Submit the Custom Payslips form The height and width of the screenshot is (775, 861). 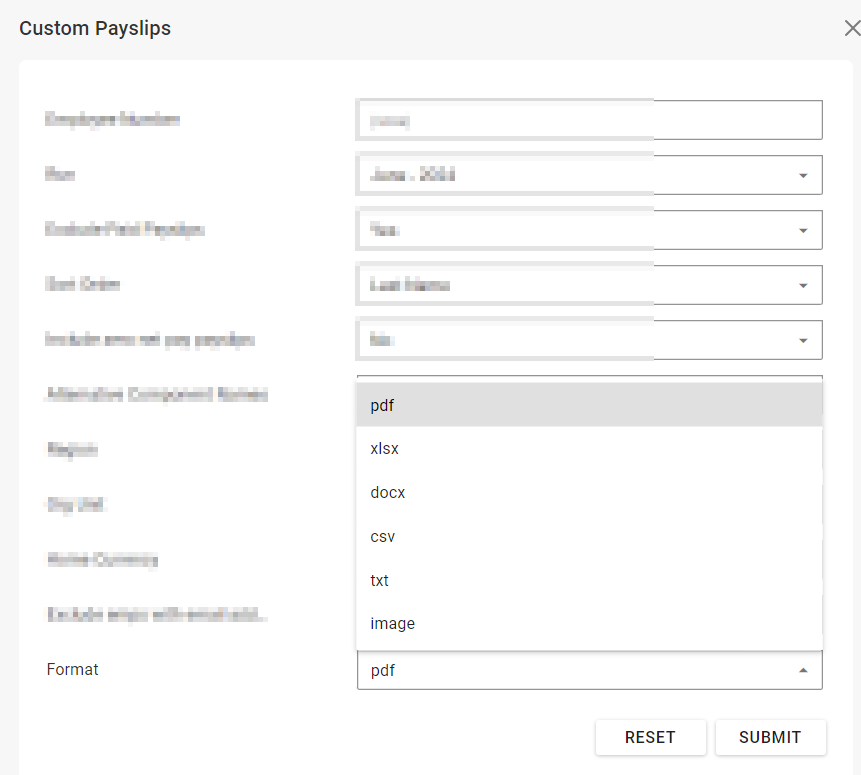770,737
